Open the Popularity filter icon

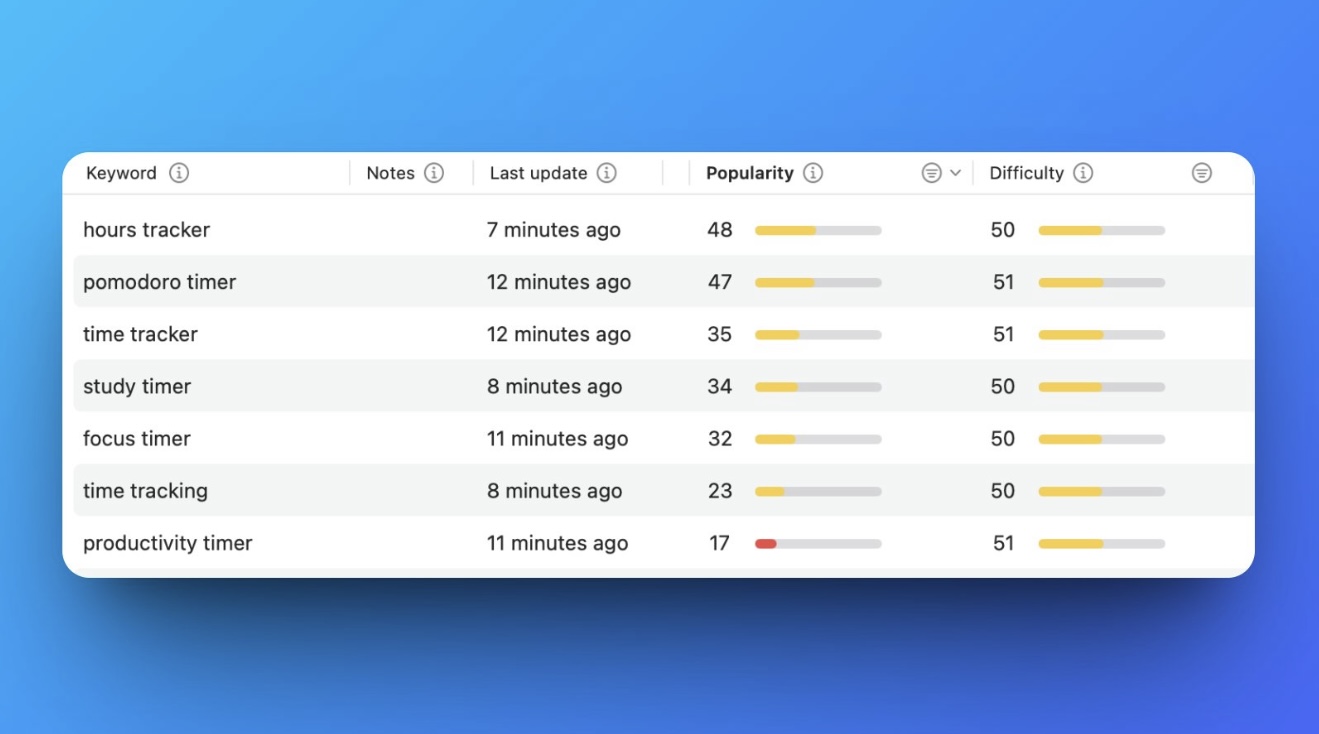(x=931, y=173)
